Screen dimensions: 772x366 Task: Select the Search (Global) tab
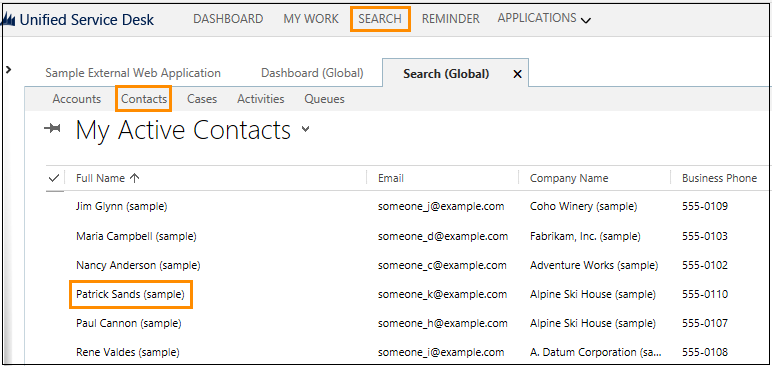[x=446, y=74]
